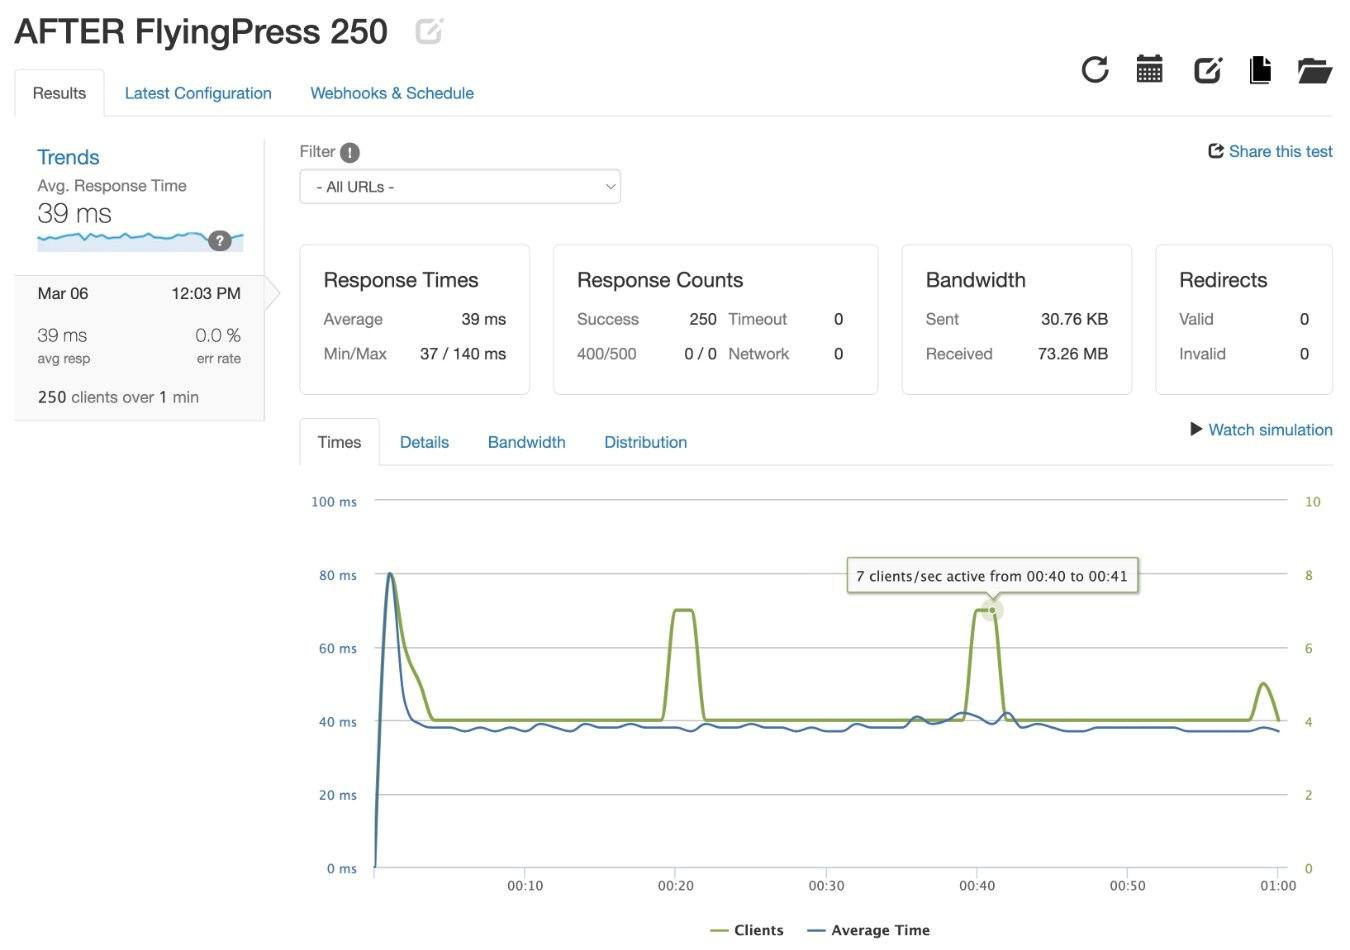
Task: Click the share icon beside Share this test
Action: [x=1216, y=151]
